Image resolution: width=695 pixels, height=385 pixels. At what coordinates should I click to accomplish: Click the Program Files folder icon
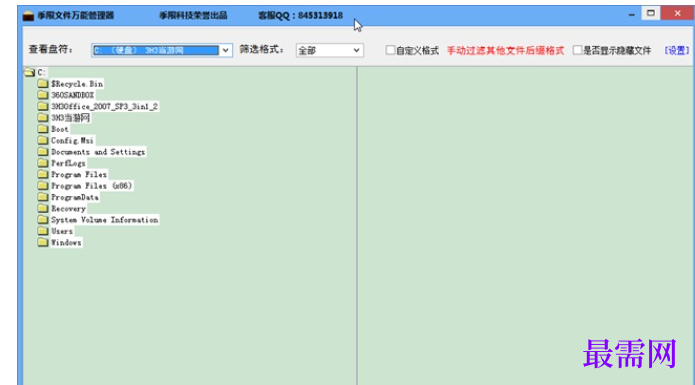coord(43,174)
